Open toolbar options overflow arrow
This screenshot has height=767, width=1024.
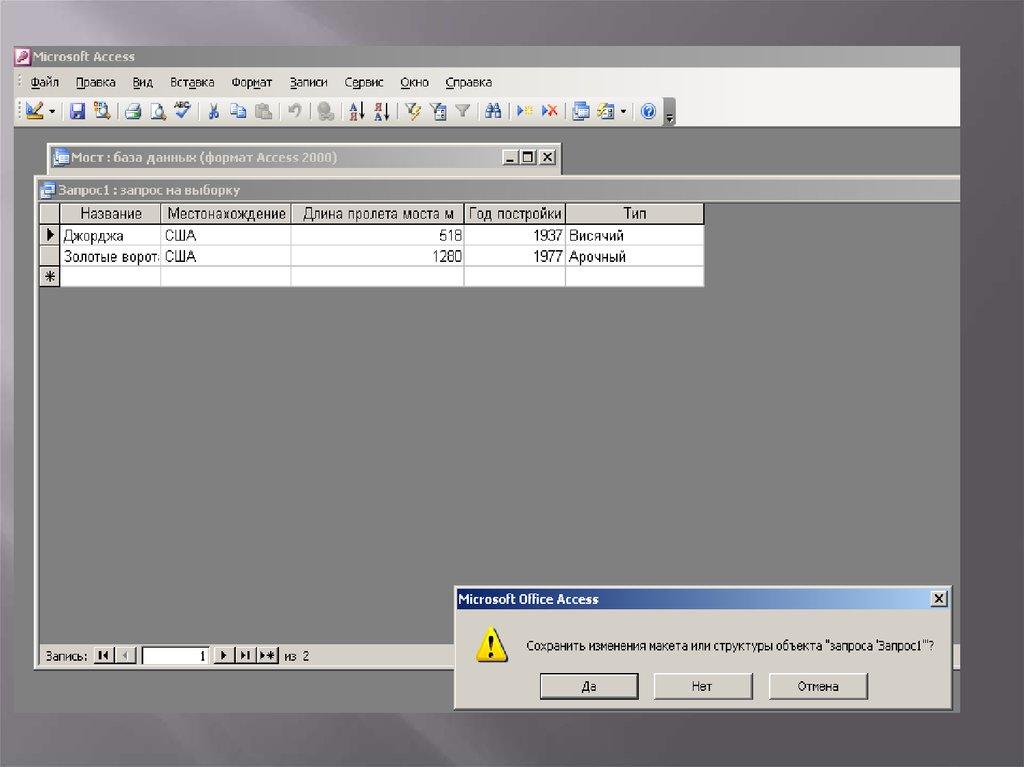pyautogui.click(x=670, y=116)
